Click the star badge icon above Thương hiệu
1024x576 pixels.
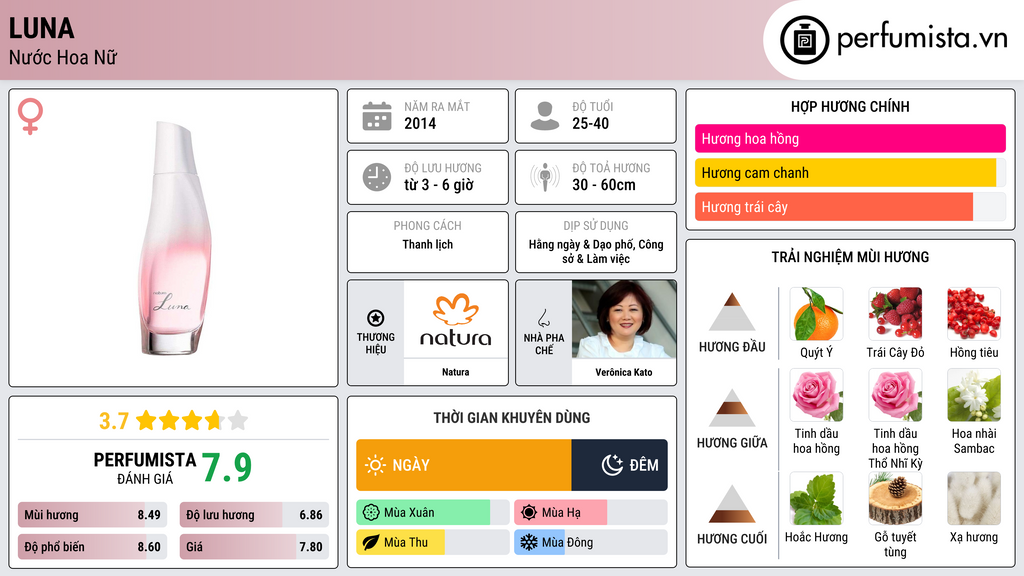376,318
